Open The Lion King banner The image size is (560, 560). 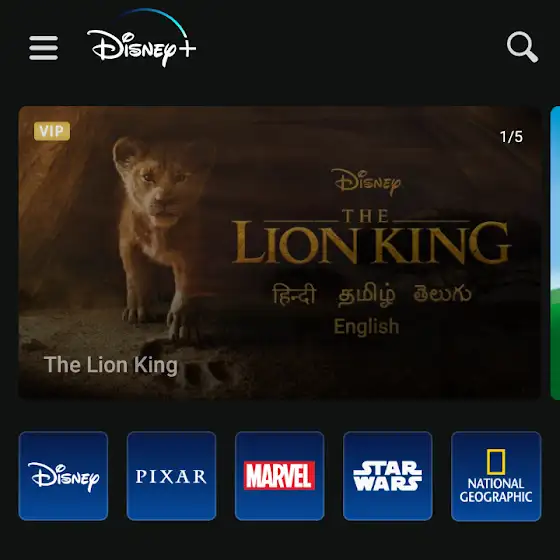coord(280,252)
